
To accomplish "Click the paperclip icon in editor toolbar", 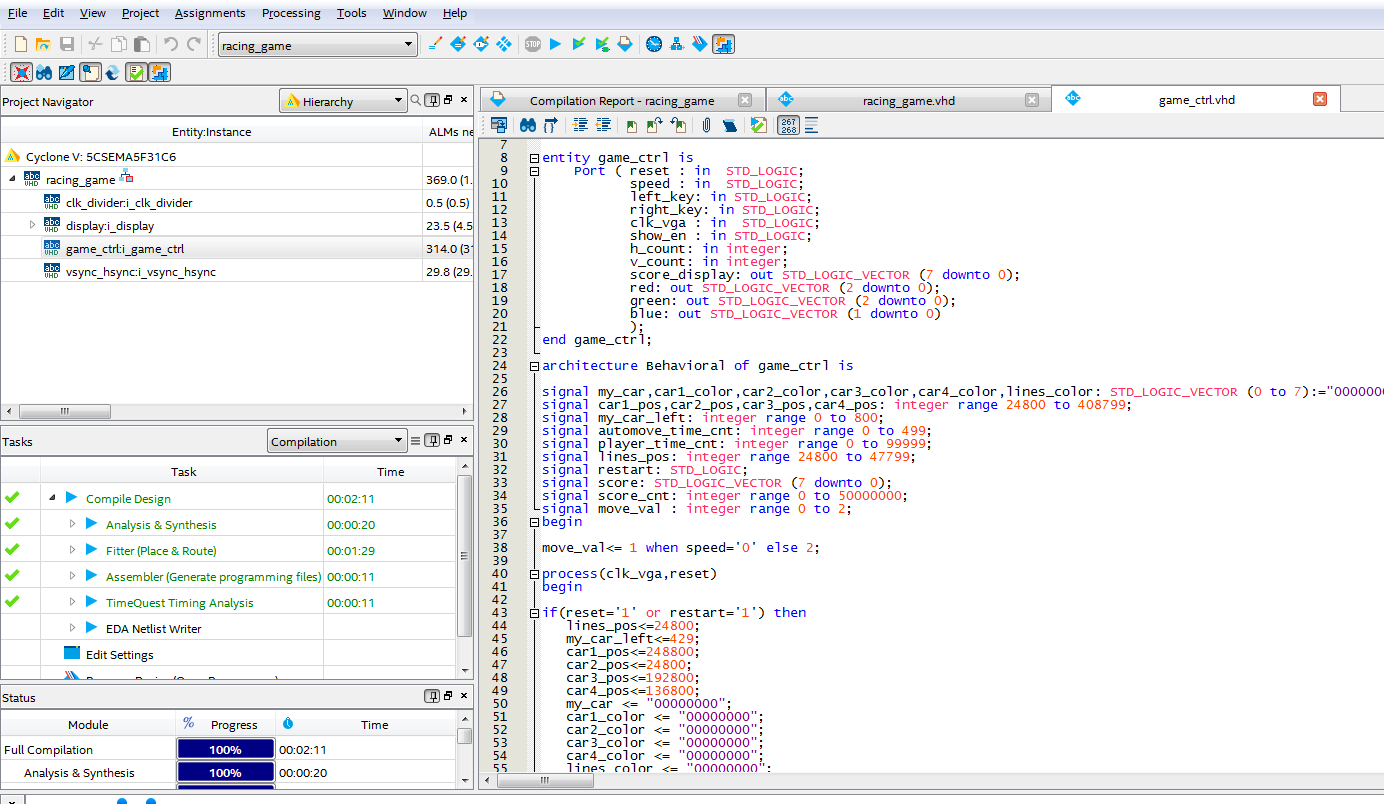I will pos(706,125).
